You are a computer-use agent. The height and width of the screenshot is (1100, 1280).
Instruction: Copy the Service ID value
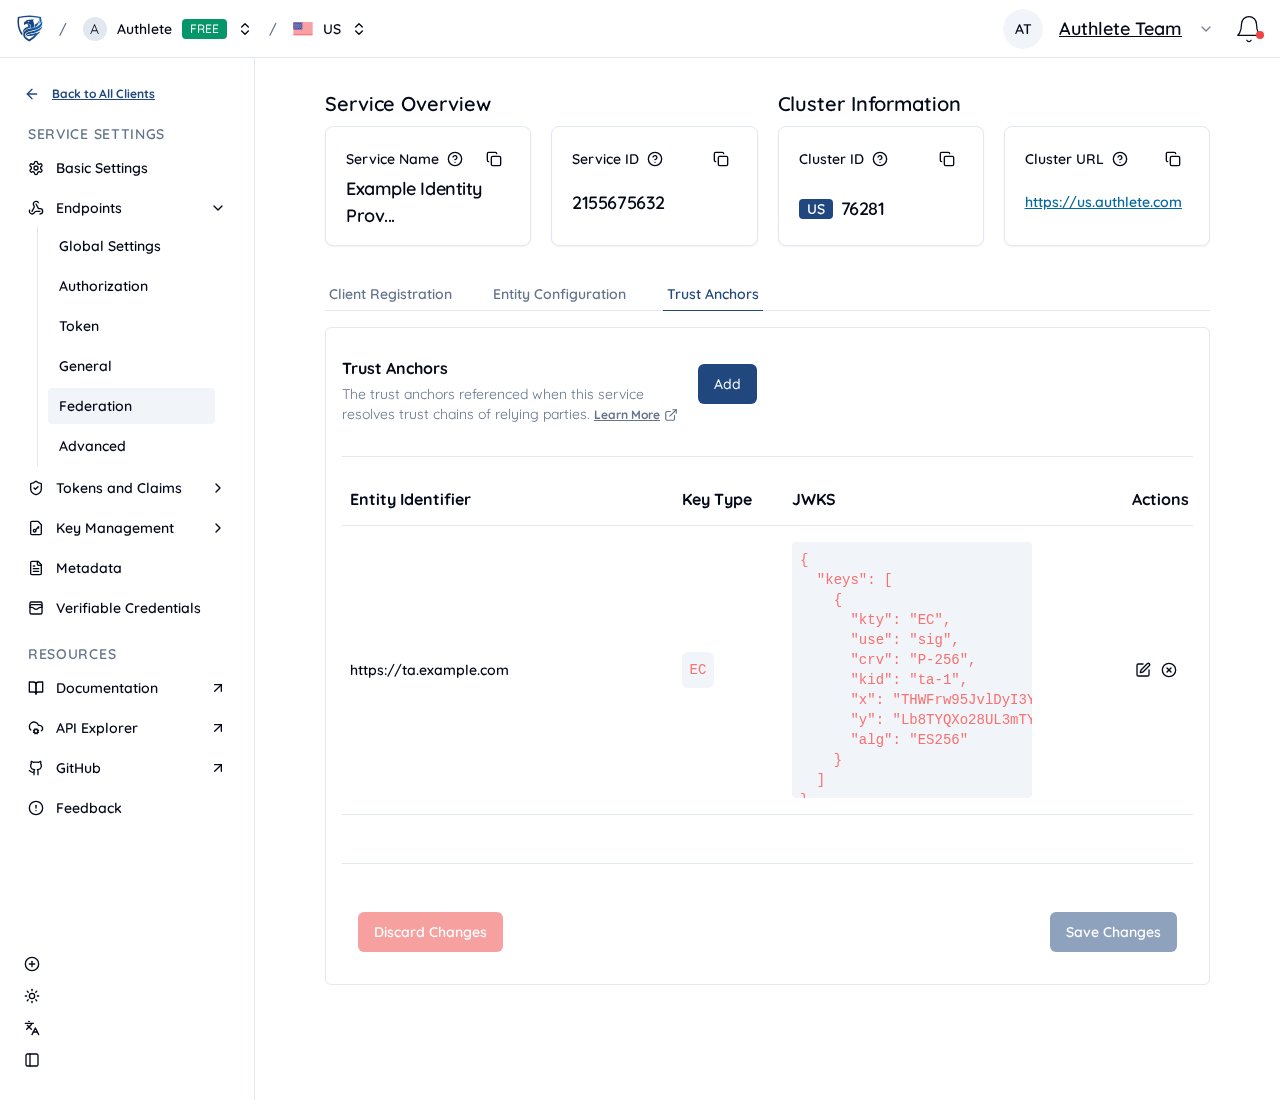[721, 159]
